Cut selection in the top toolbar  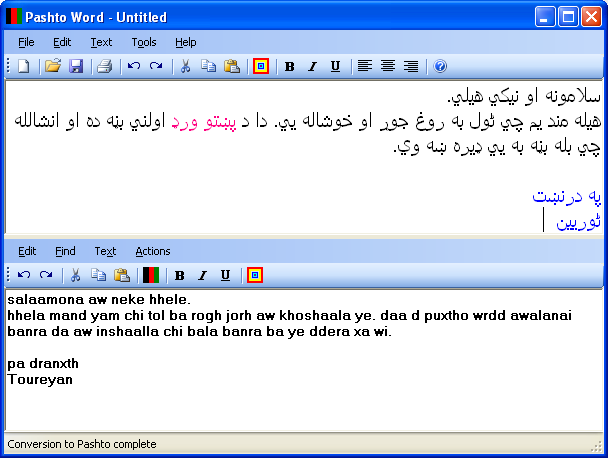coord(185,66)
